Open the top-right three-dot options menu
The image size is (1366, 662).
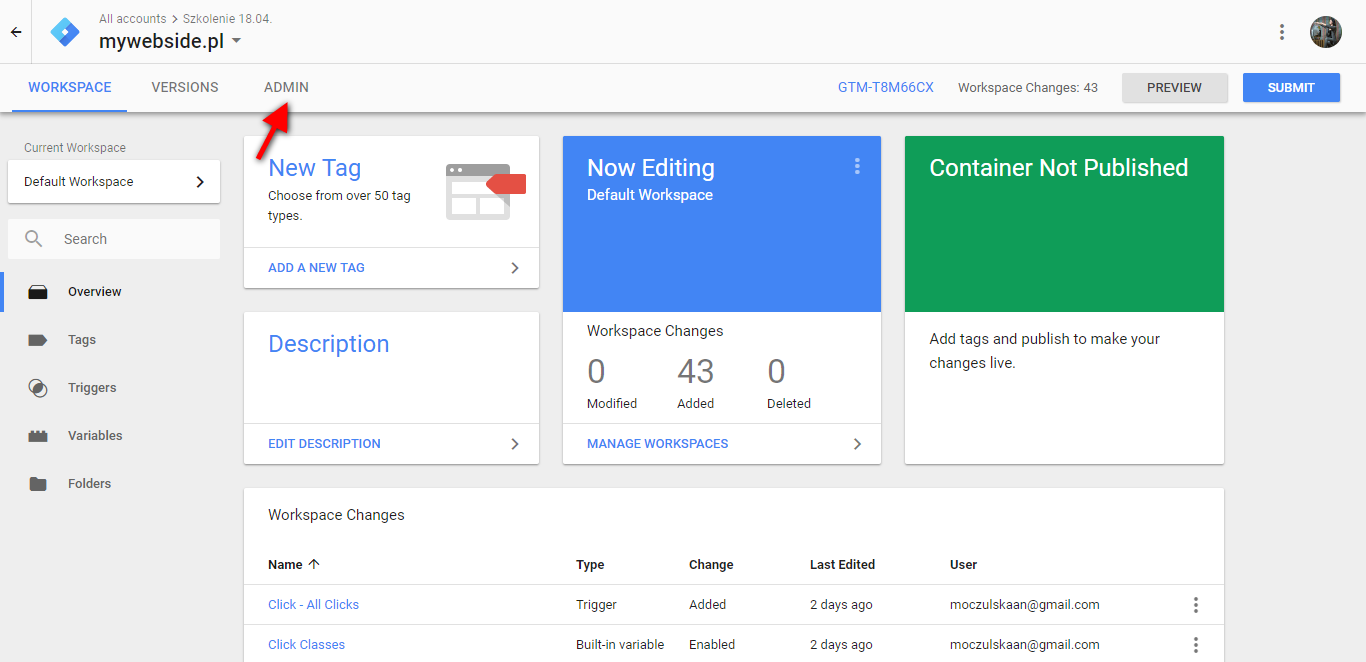[x=1282, y=32]
